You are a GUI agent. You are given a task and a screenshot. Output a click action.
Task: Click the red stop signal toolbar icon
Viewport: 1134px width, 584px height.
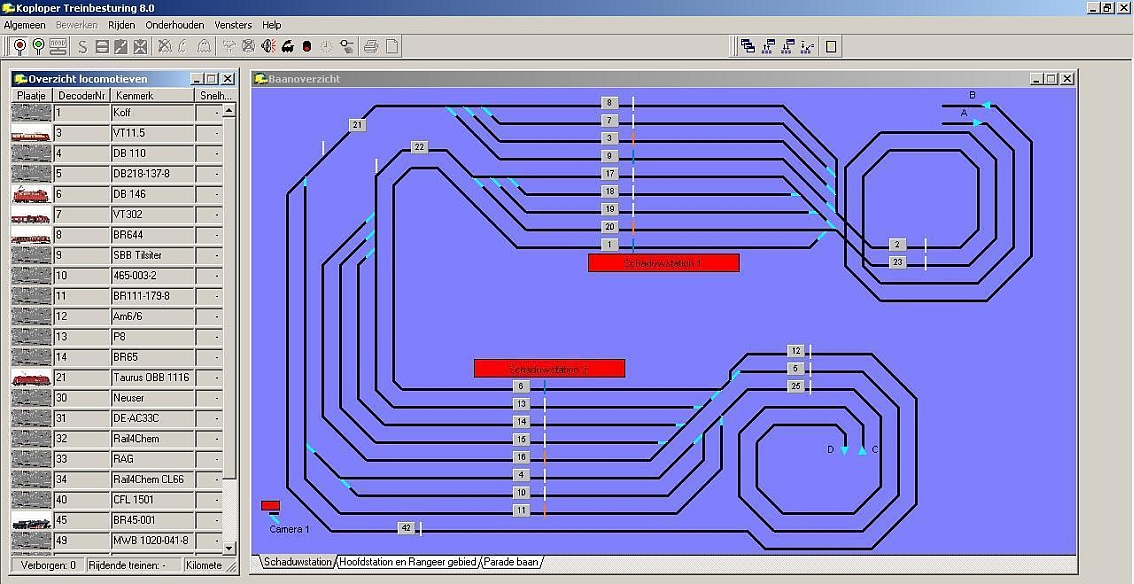(x=20, y=47)
